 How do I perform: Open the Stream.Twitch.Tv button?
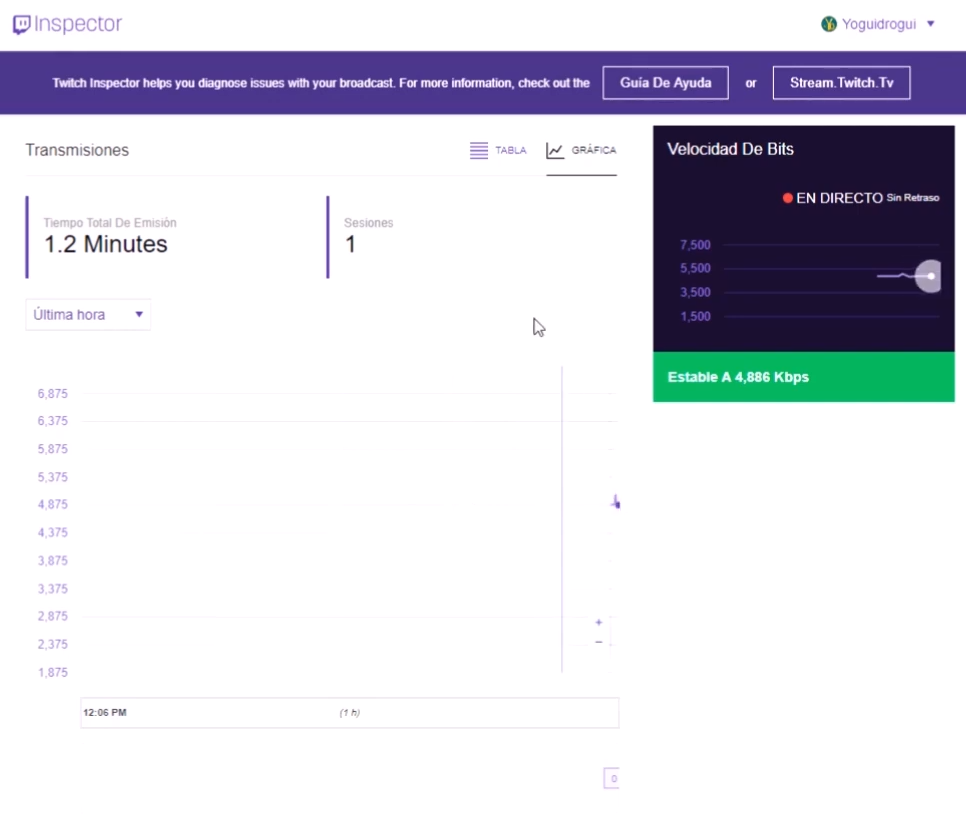coord(842,83)
